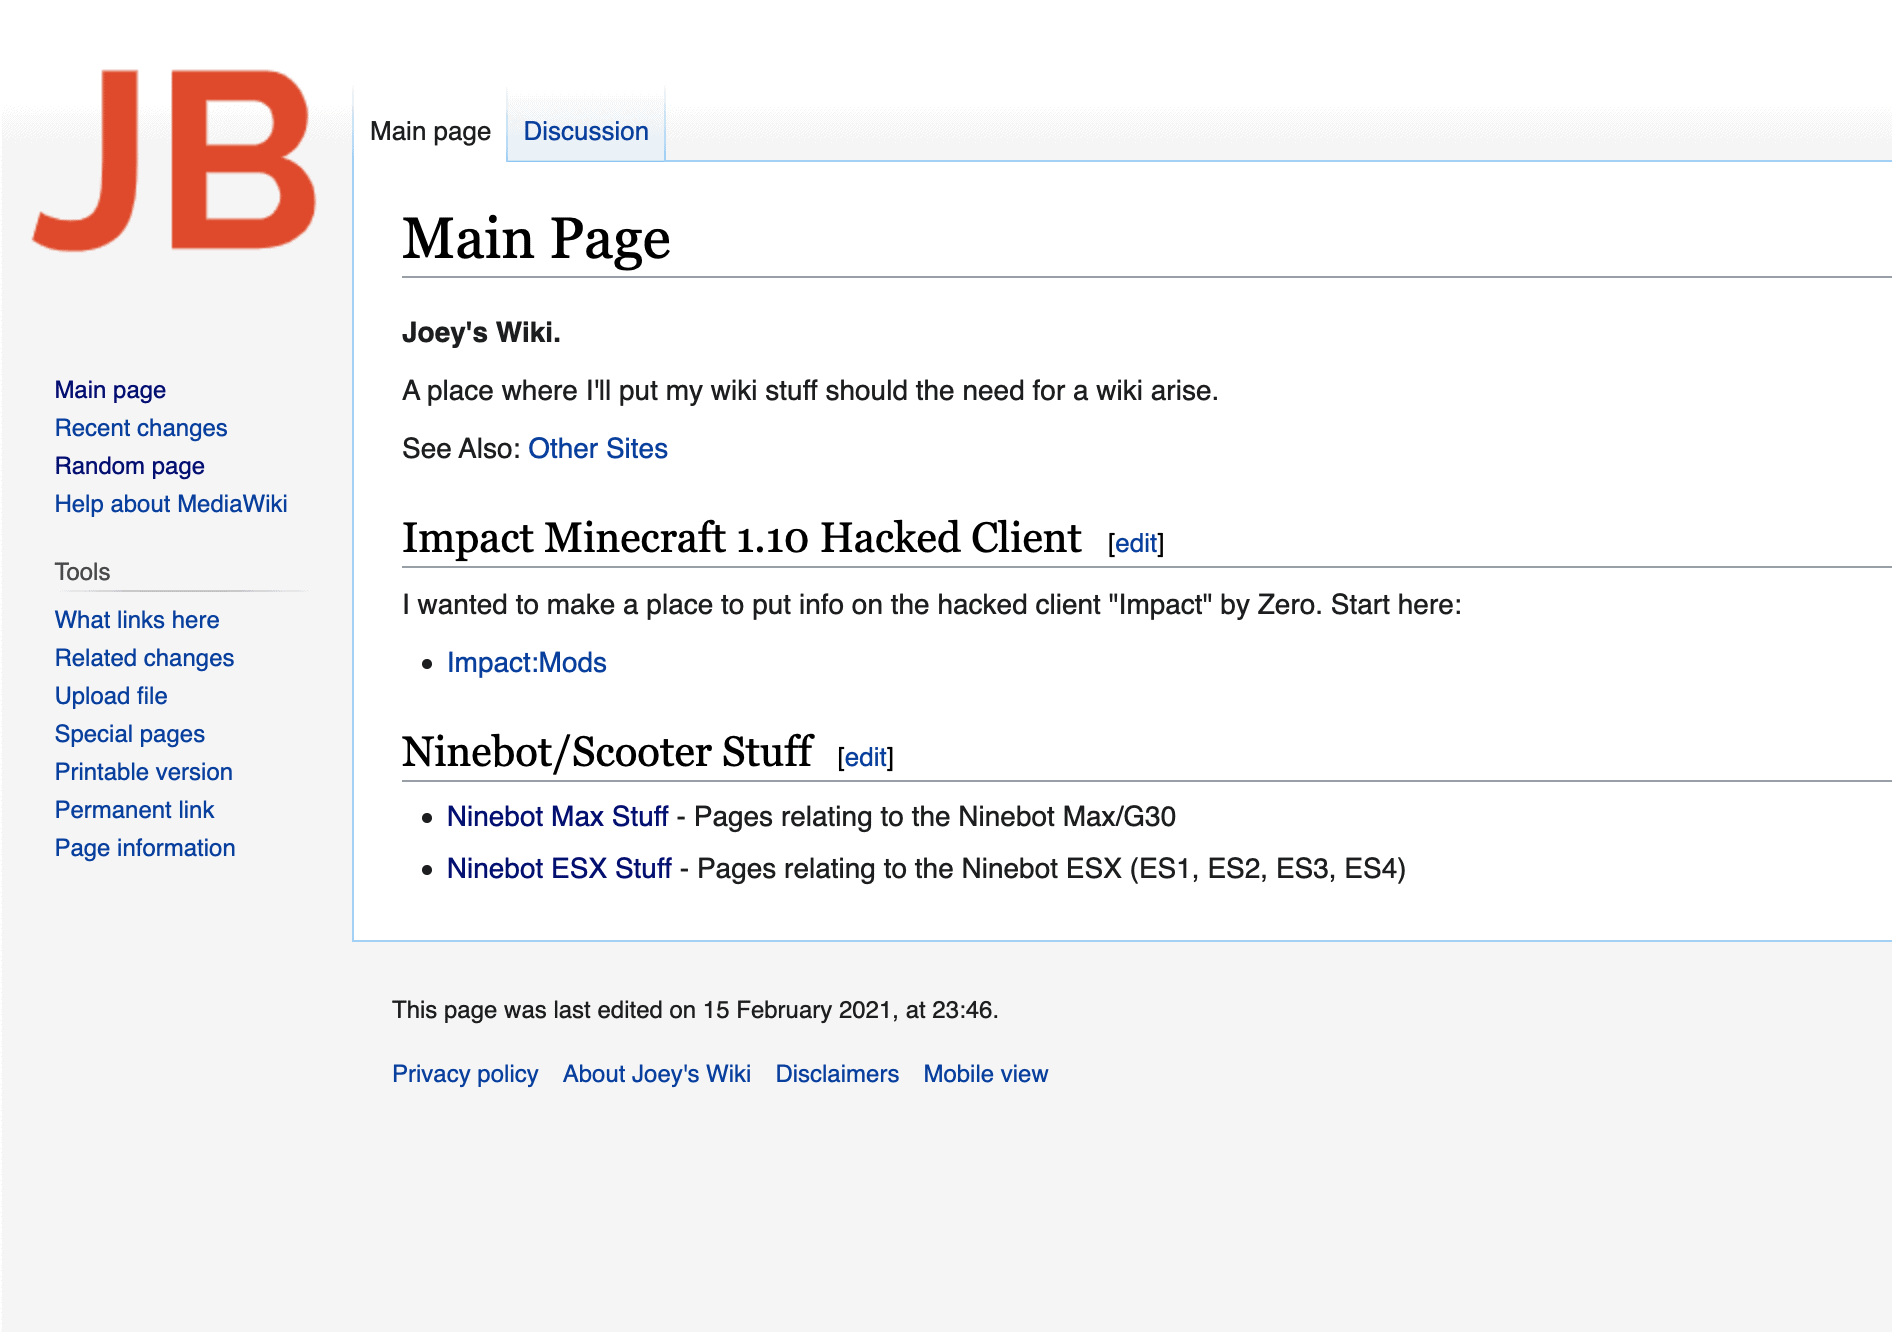Open Special pages list
This screenshot has height=1332, width=1892.
(129, 734)
